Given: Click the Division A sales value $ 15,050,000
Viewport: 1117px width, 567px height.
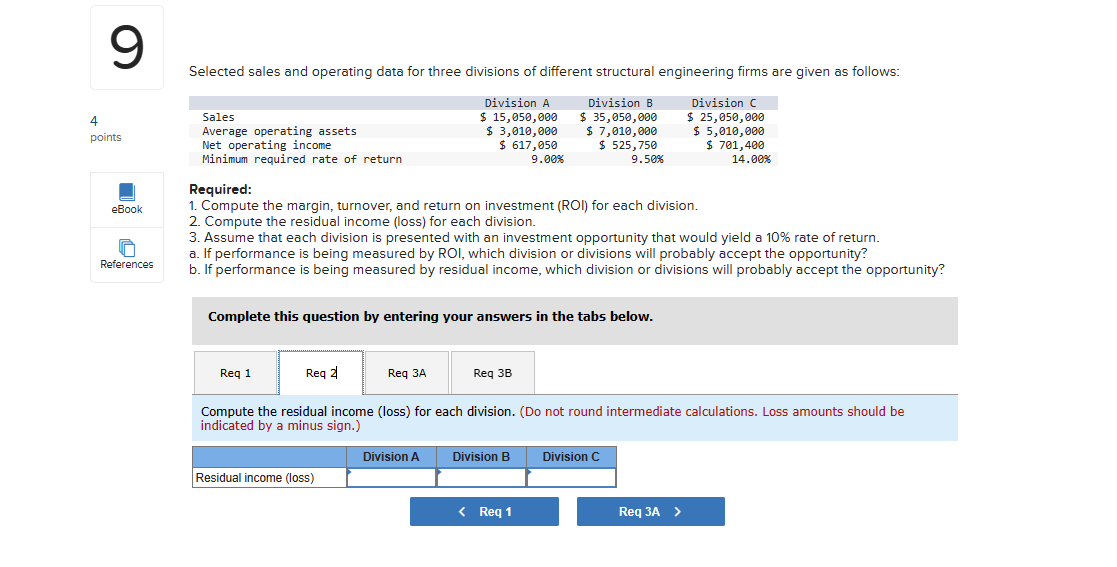Looking at the screenshot, I should pos(519,117).
